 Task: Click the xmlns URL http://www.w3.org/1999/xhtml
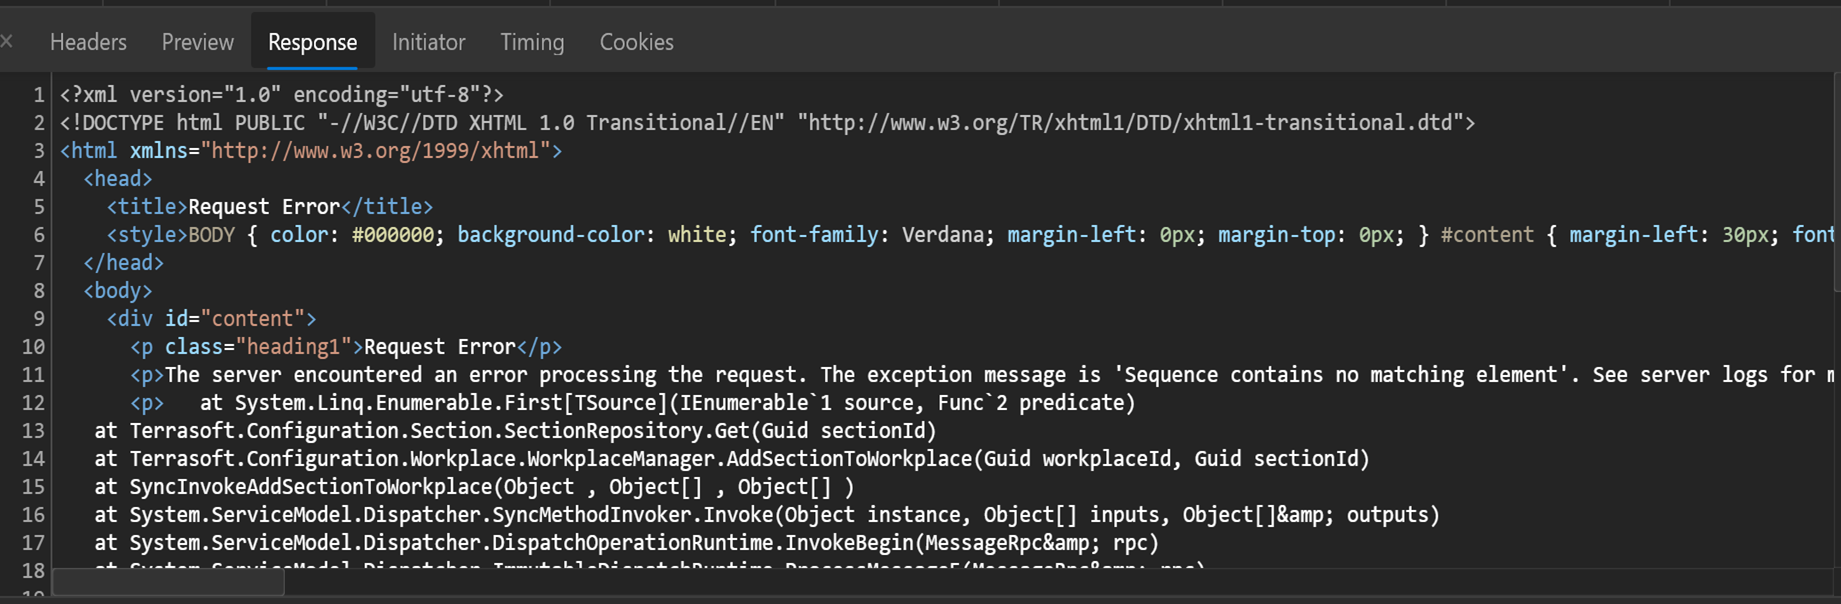[x=375, y=151]
